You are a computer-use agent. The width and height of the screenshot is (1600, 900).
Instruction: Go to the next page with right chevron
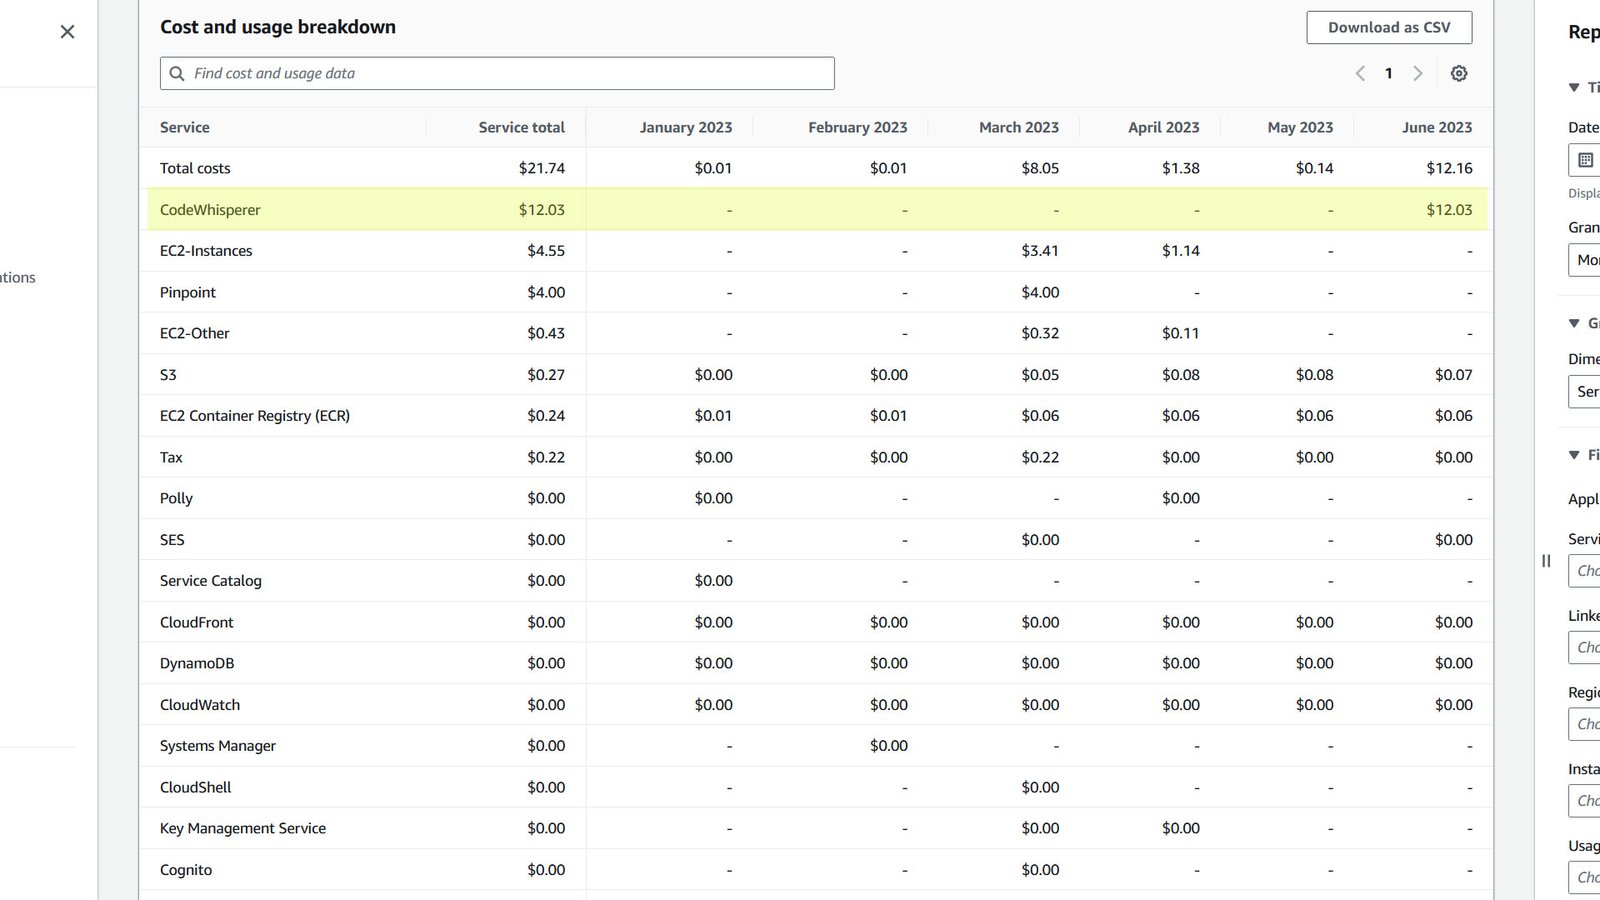(x=1418, y=73)
